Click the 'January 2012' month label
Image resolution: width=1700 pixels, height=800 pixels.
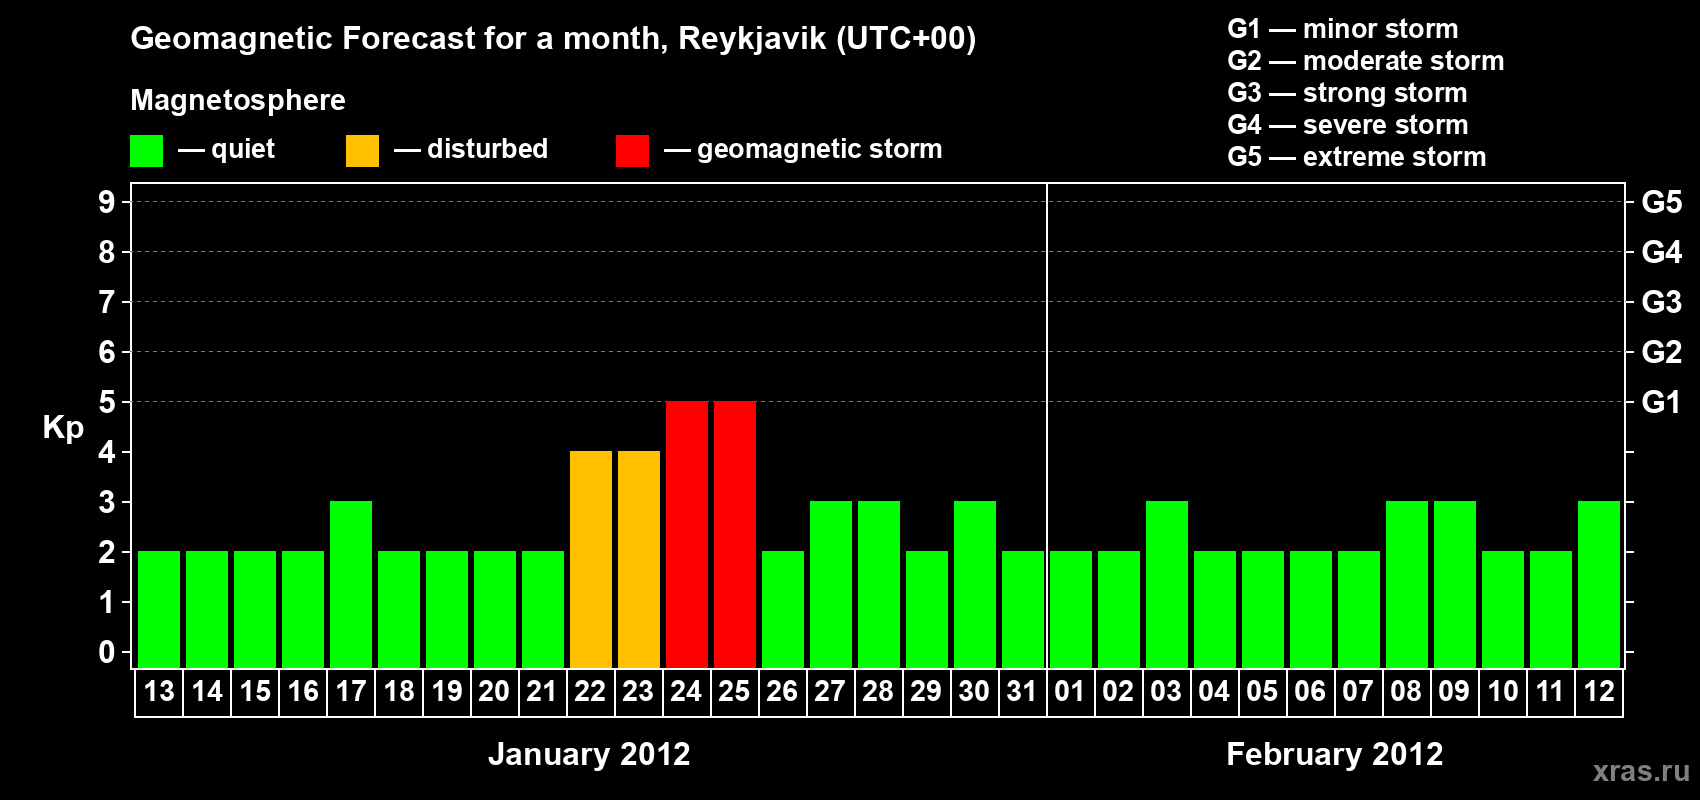pyautogui.click(x=589, y=754)
